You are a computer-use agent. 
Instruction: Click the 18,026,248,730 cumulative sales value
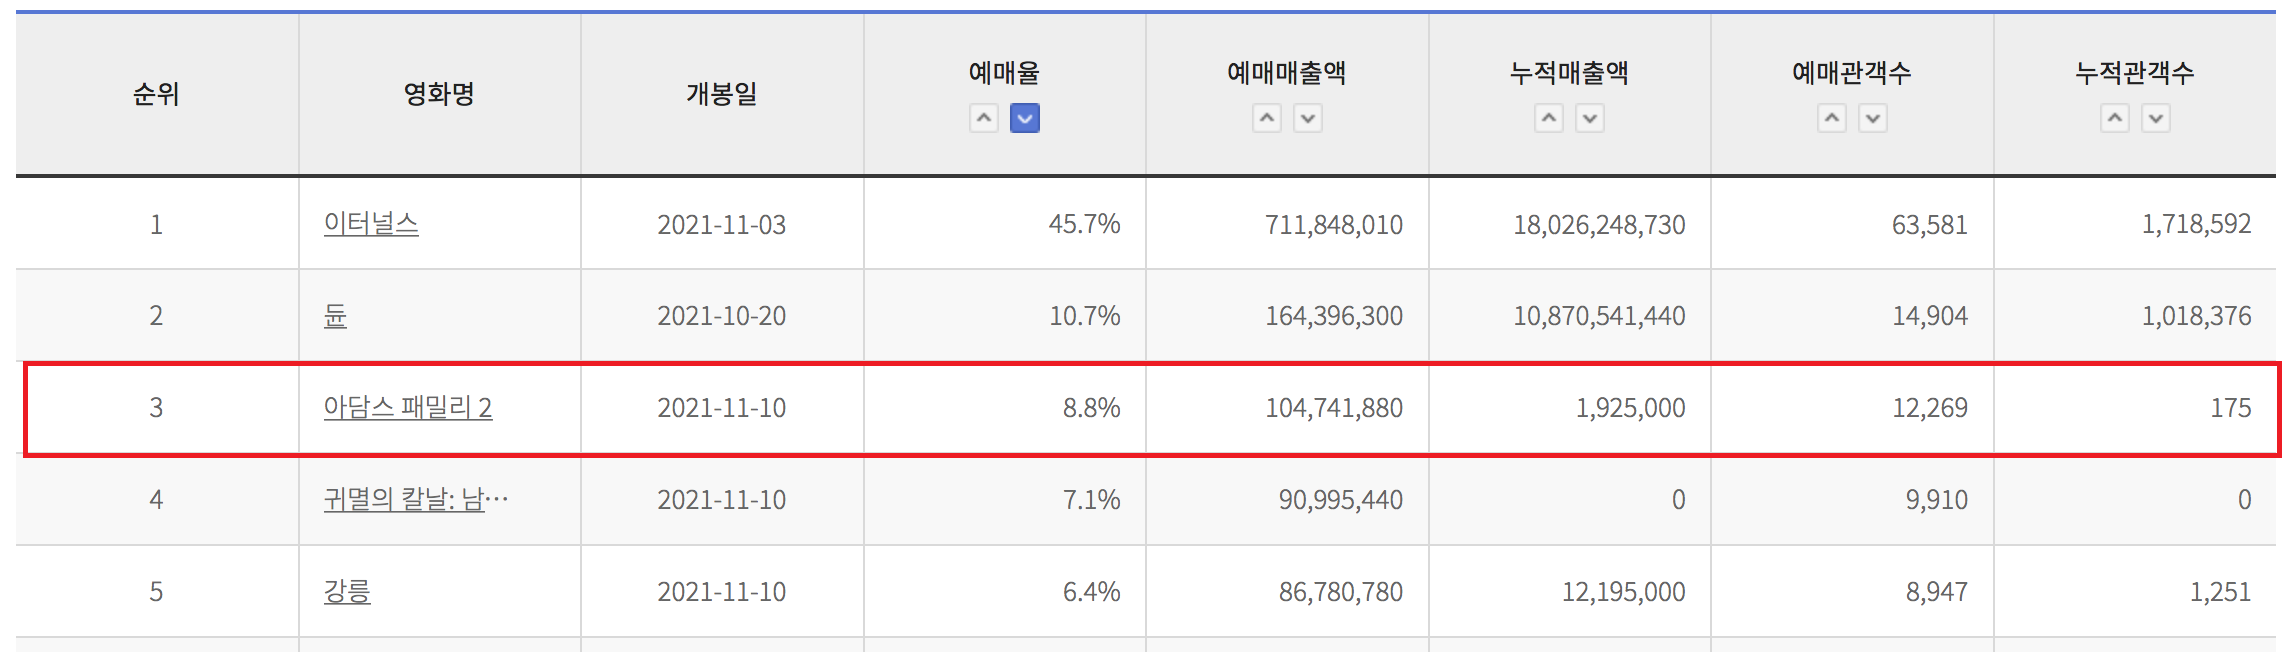1599,224
